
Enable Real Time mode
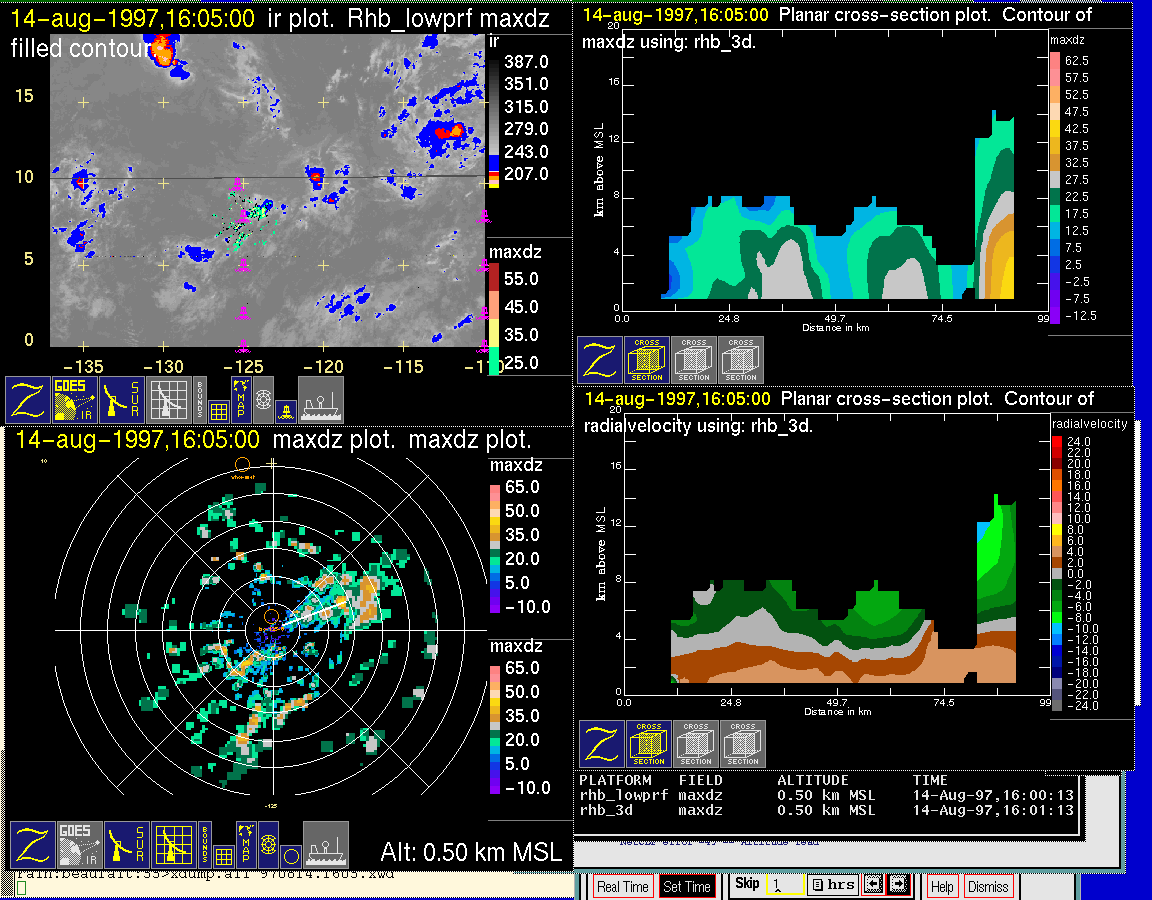point(622,886)
